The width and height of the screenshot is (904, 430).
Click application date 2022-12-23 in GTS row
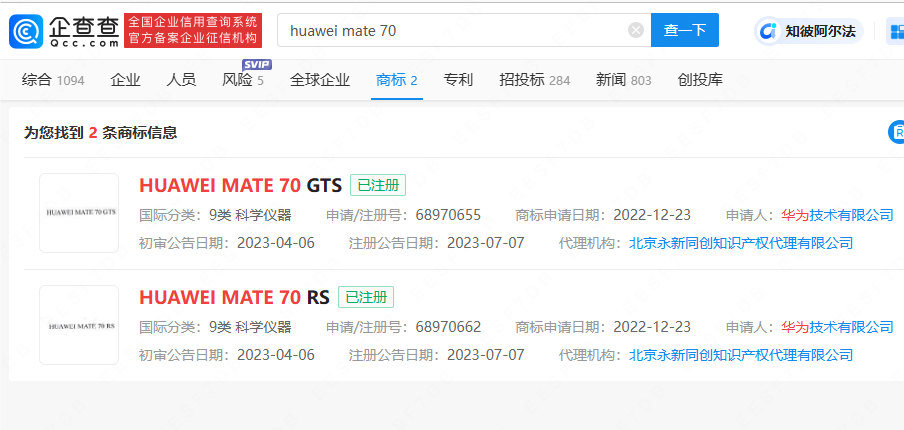pos(651,216)
